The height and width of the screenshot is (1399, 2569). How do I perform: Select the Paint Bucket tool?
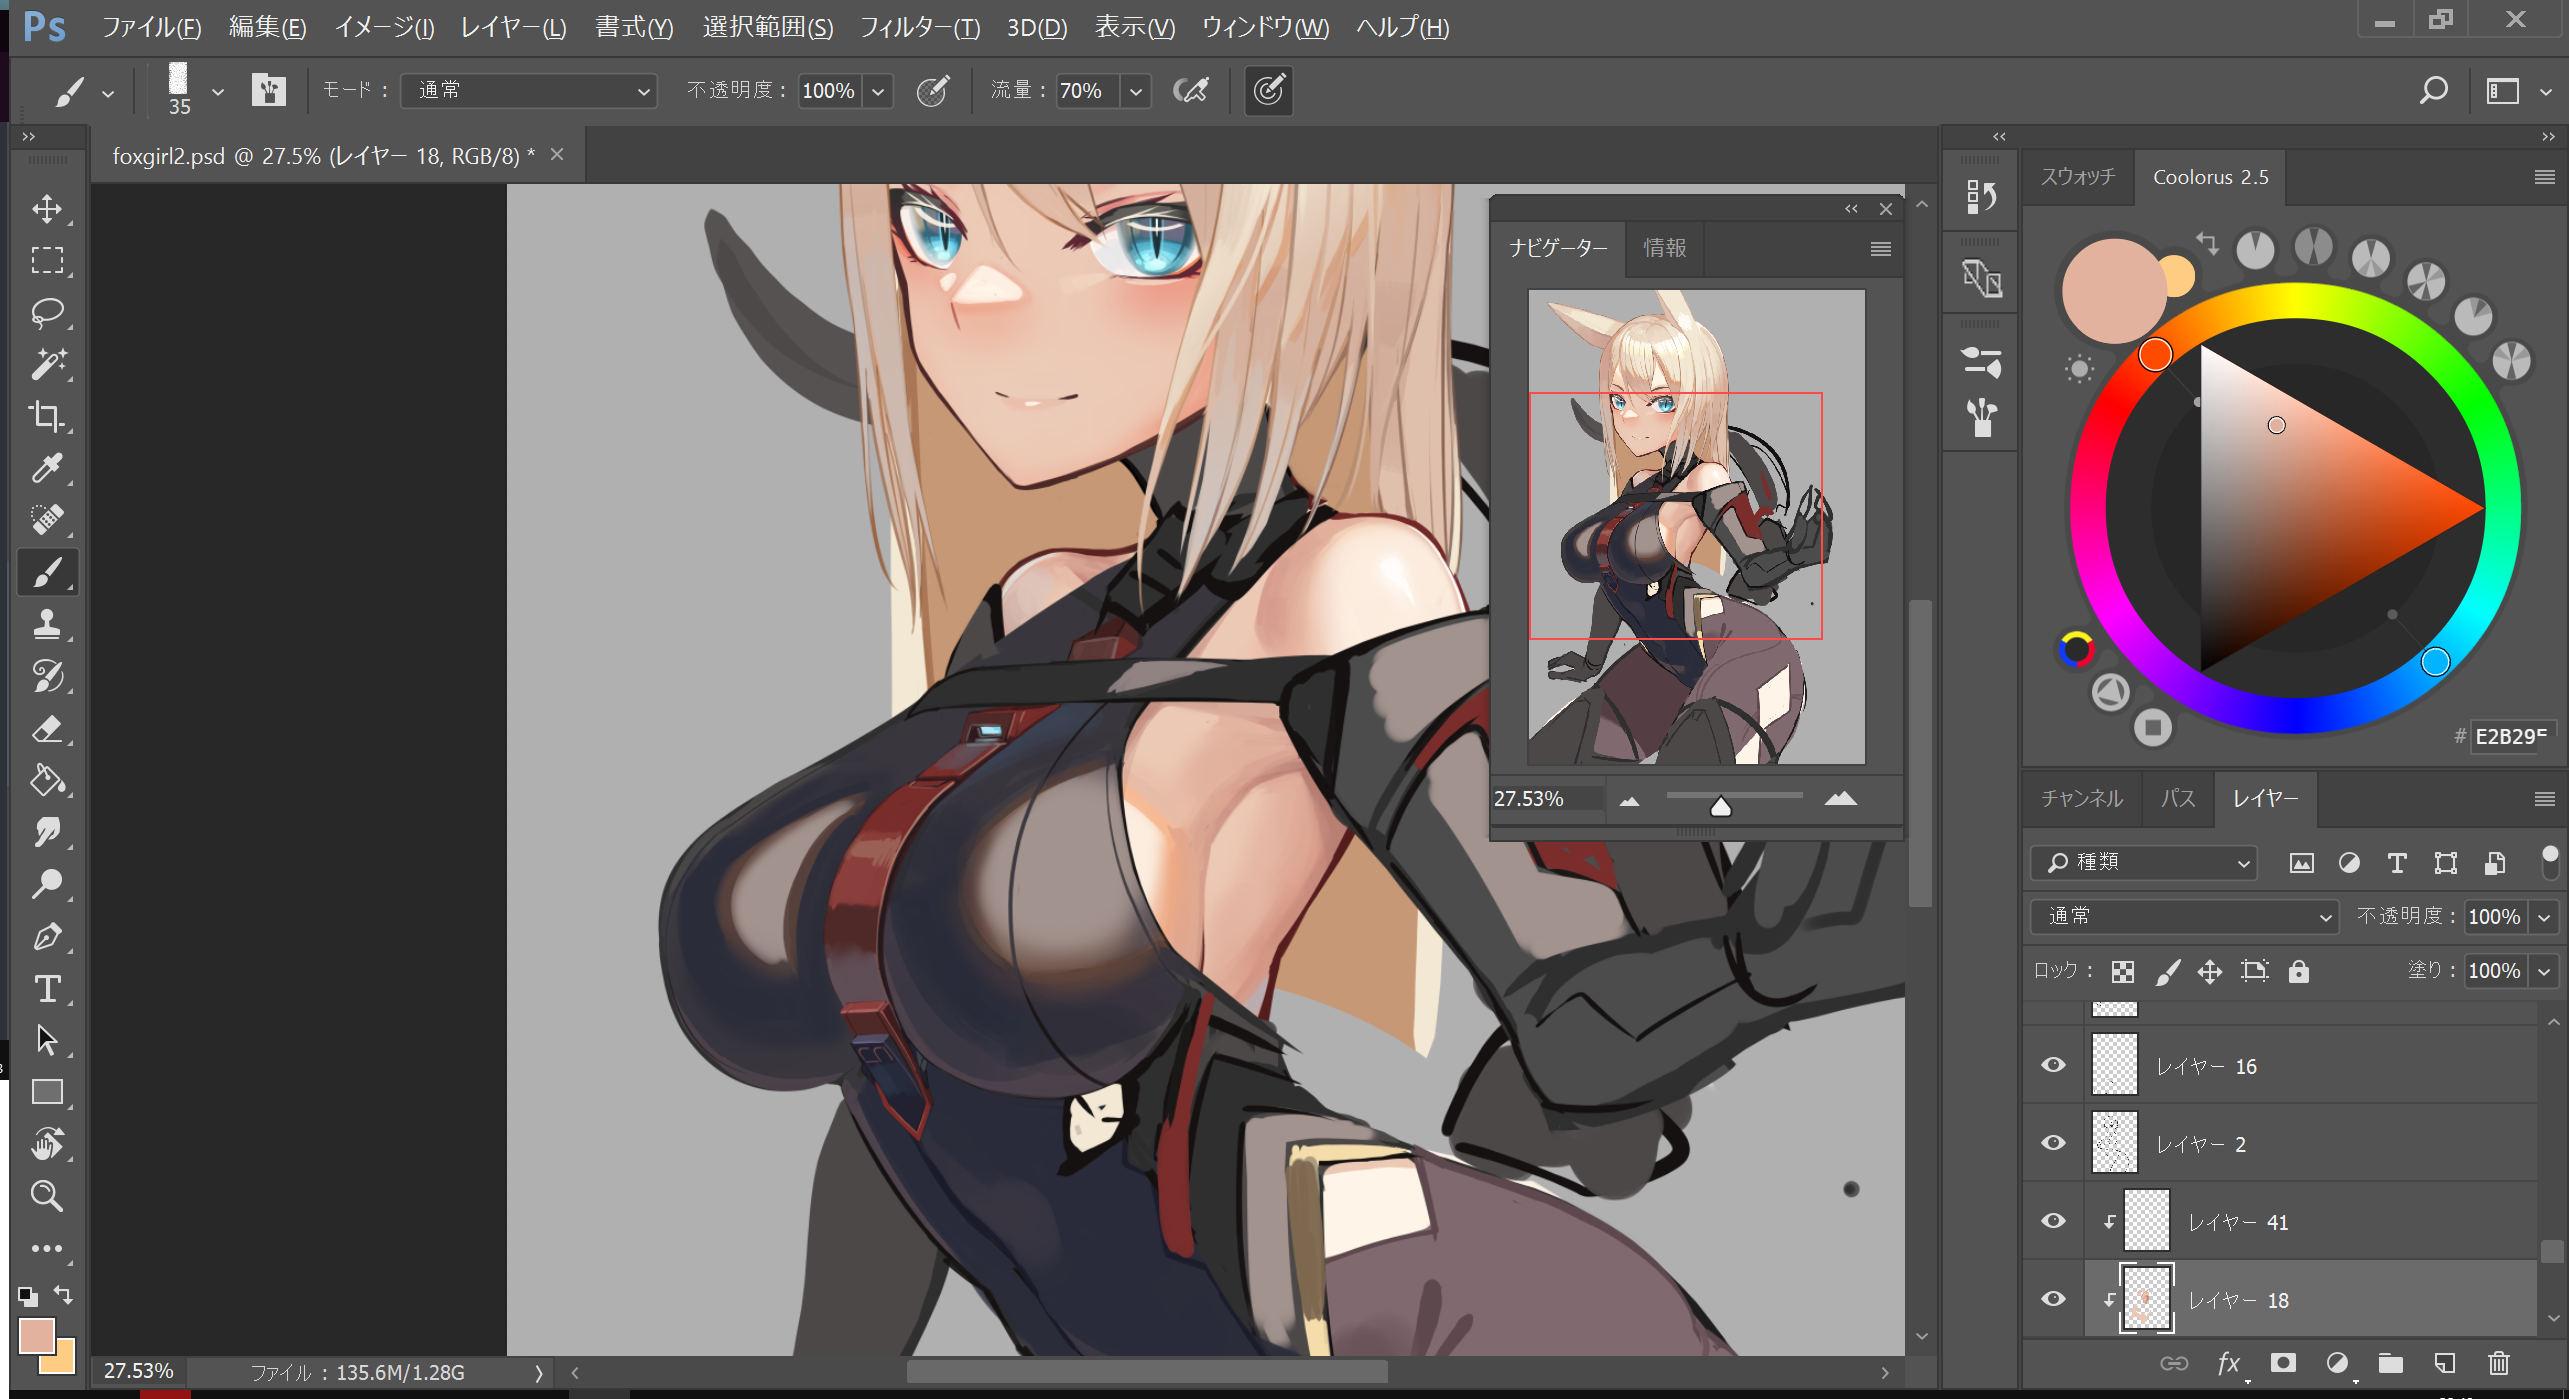click(x=47, y=781)
